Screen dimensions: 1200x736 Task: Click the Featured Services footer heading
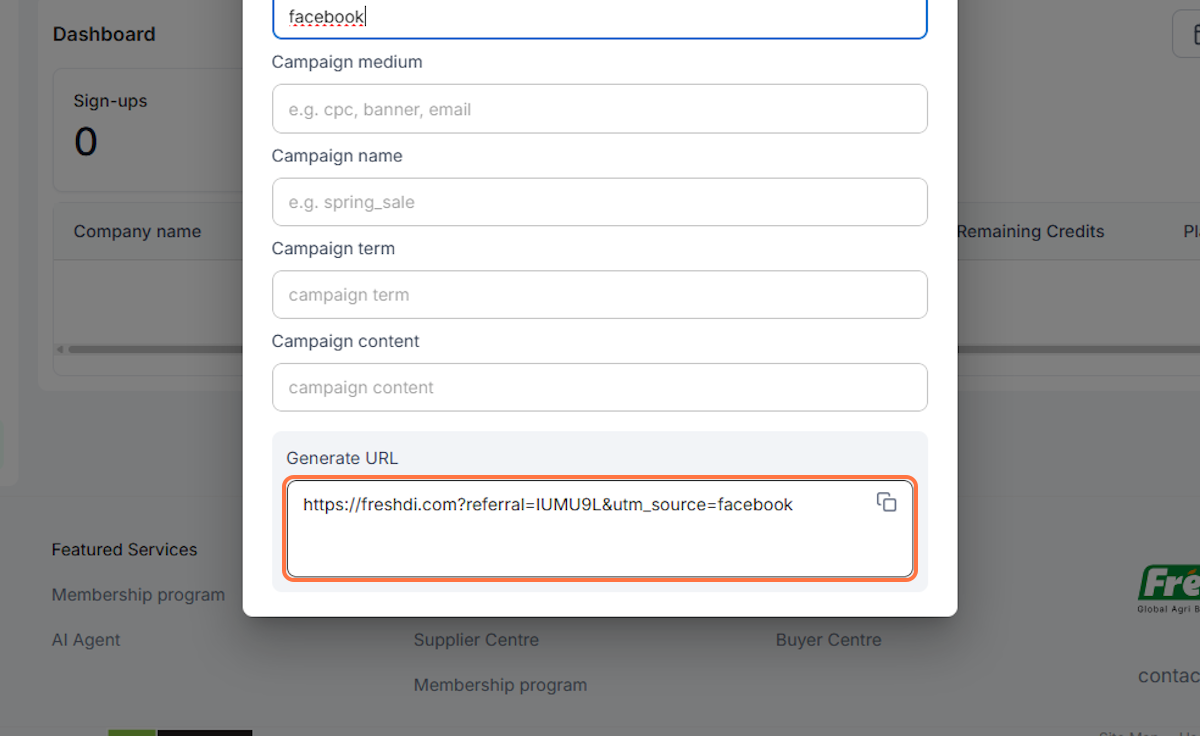pyautogui.click(x=124, y=550)
